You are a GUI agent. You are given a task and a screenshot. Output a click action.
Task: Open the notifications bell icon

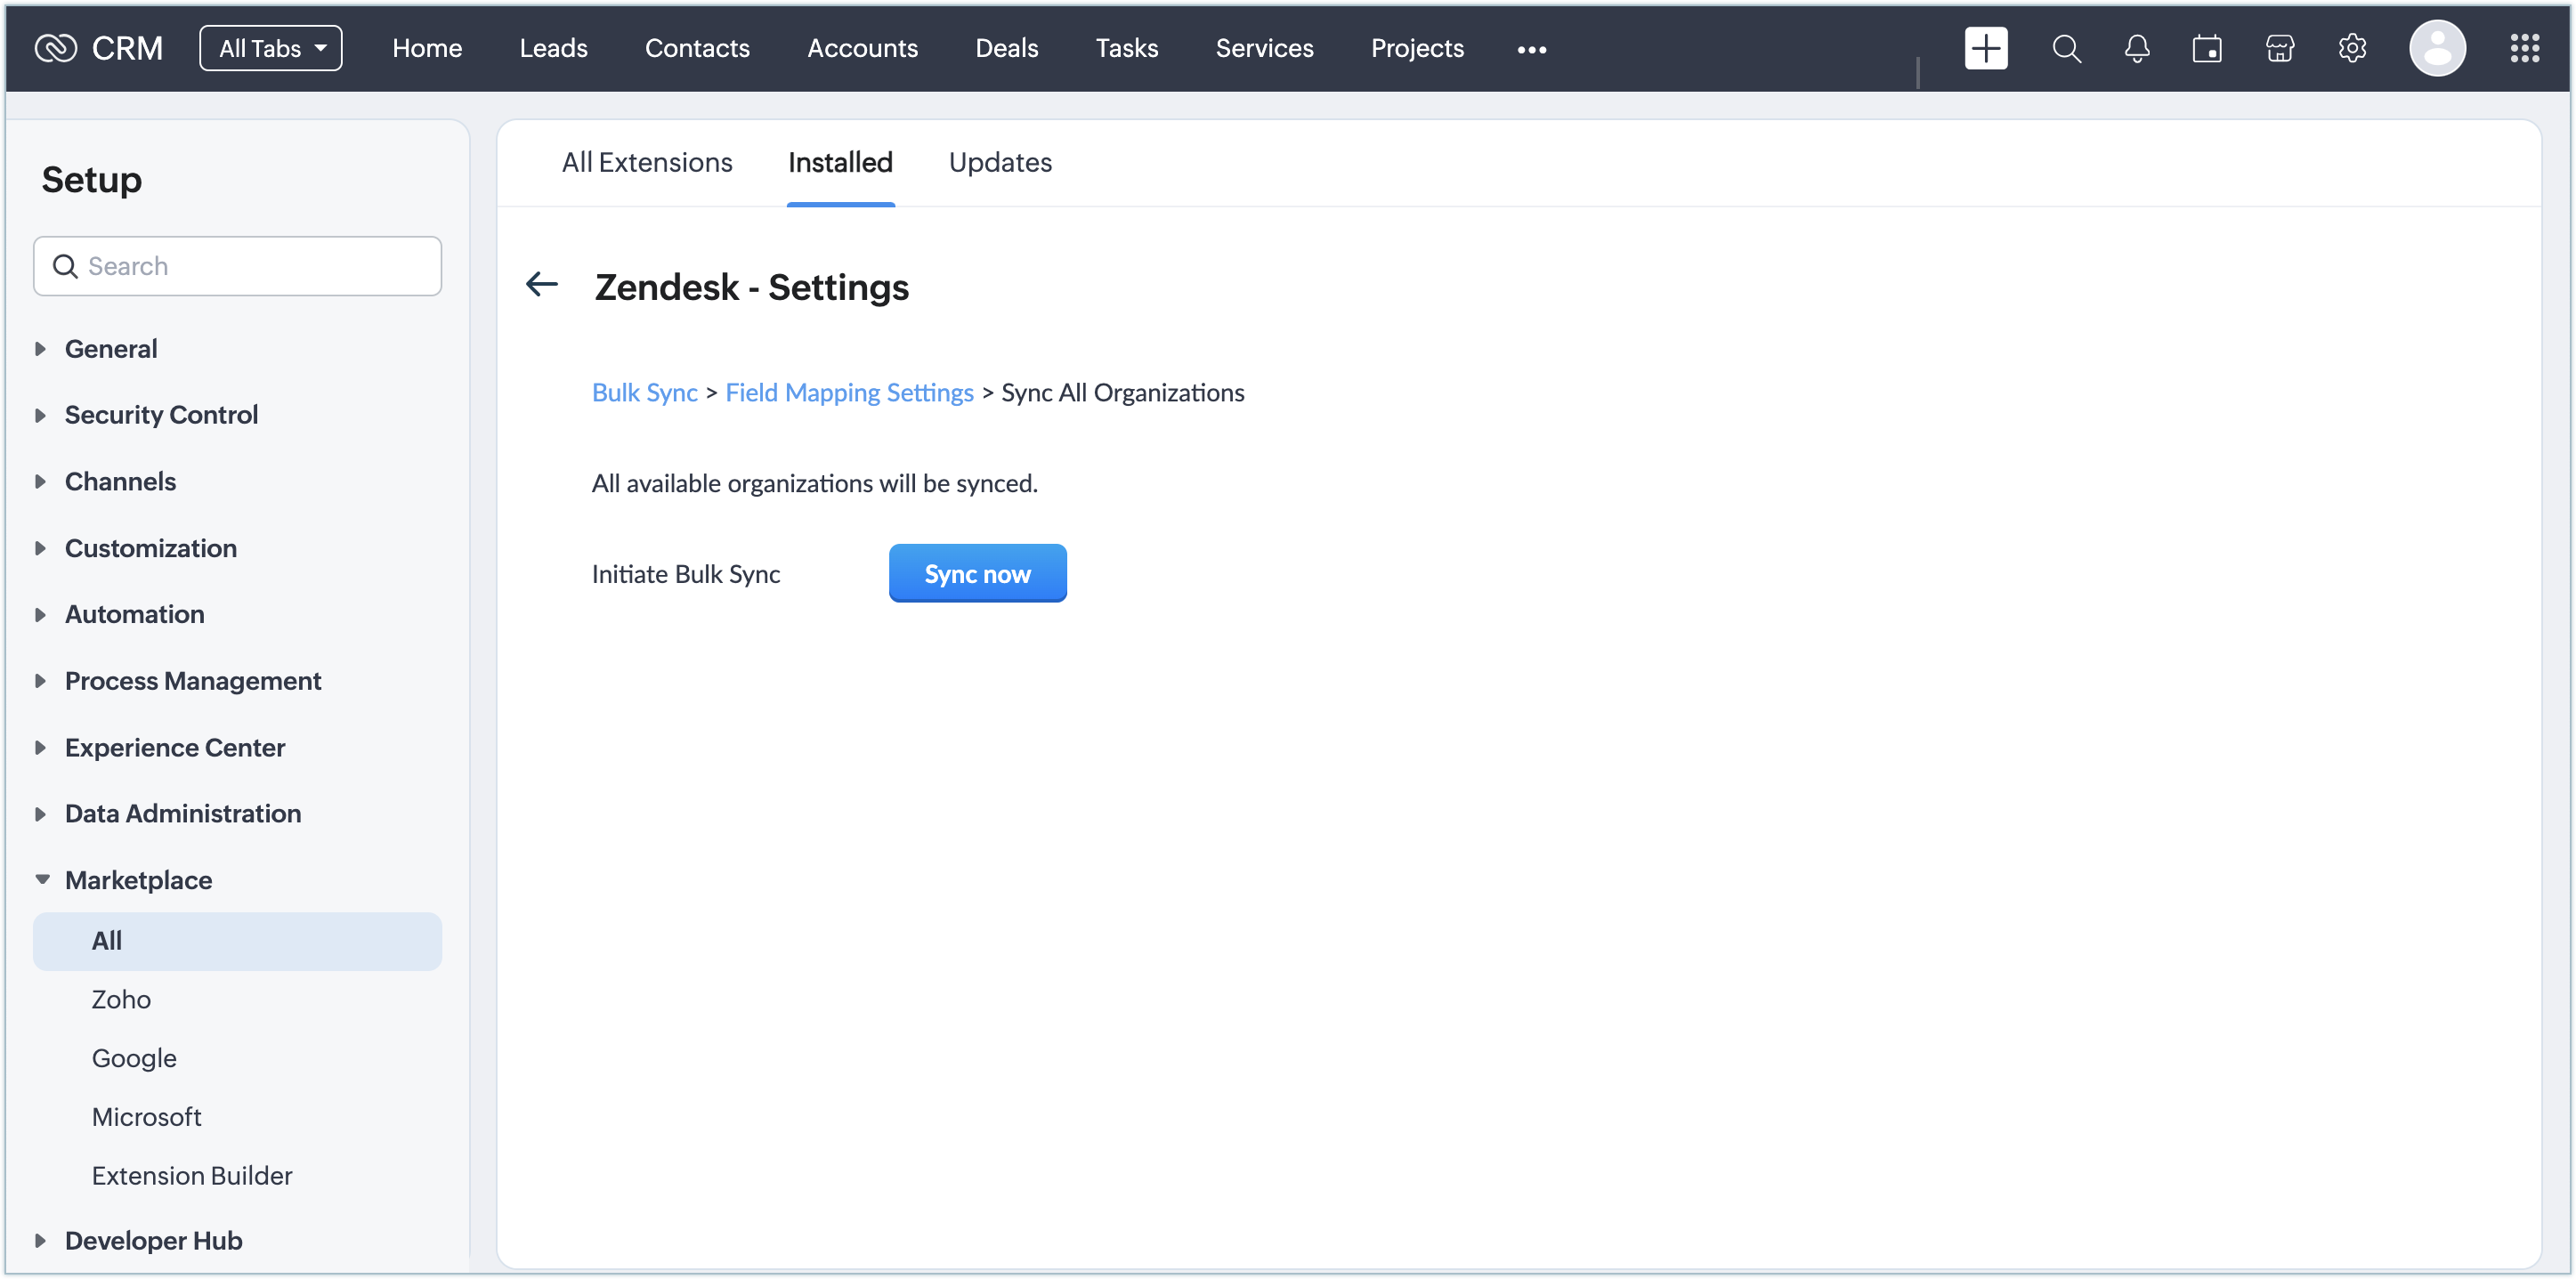(2137, 48)
